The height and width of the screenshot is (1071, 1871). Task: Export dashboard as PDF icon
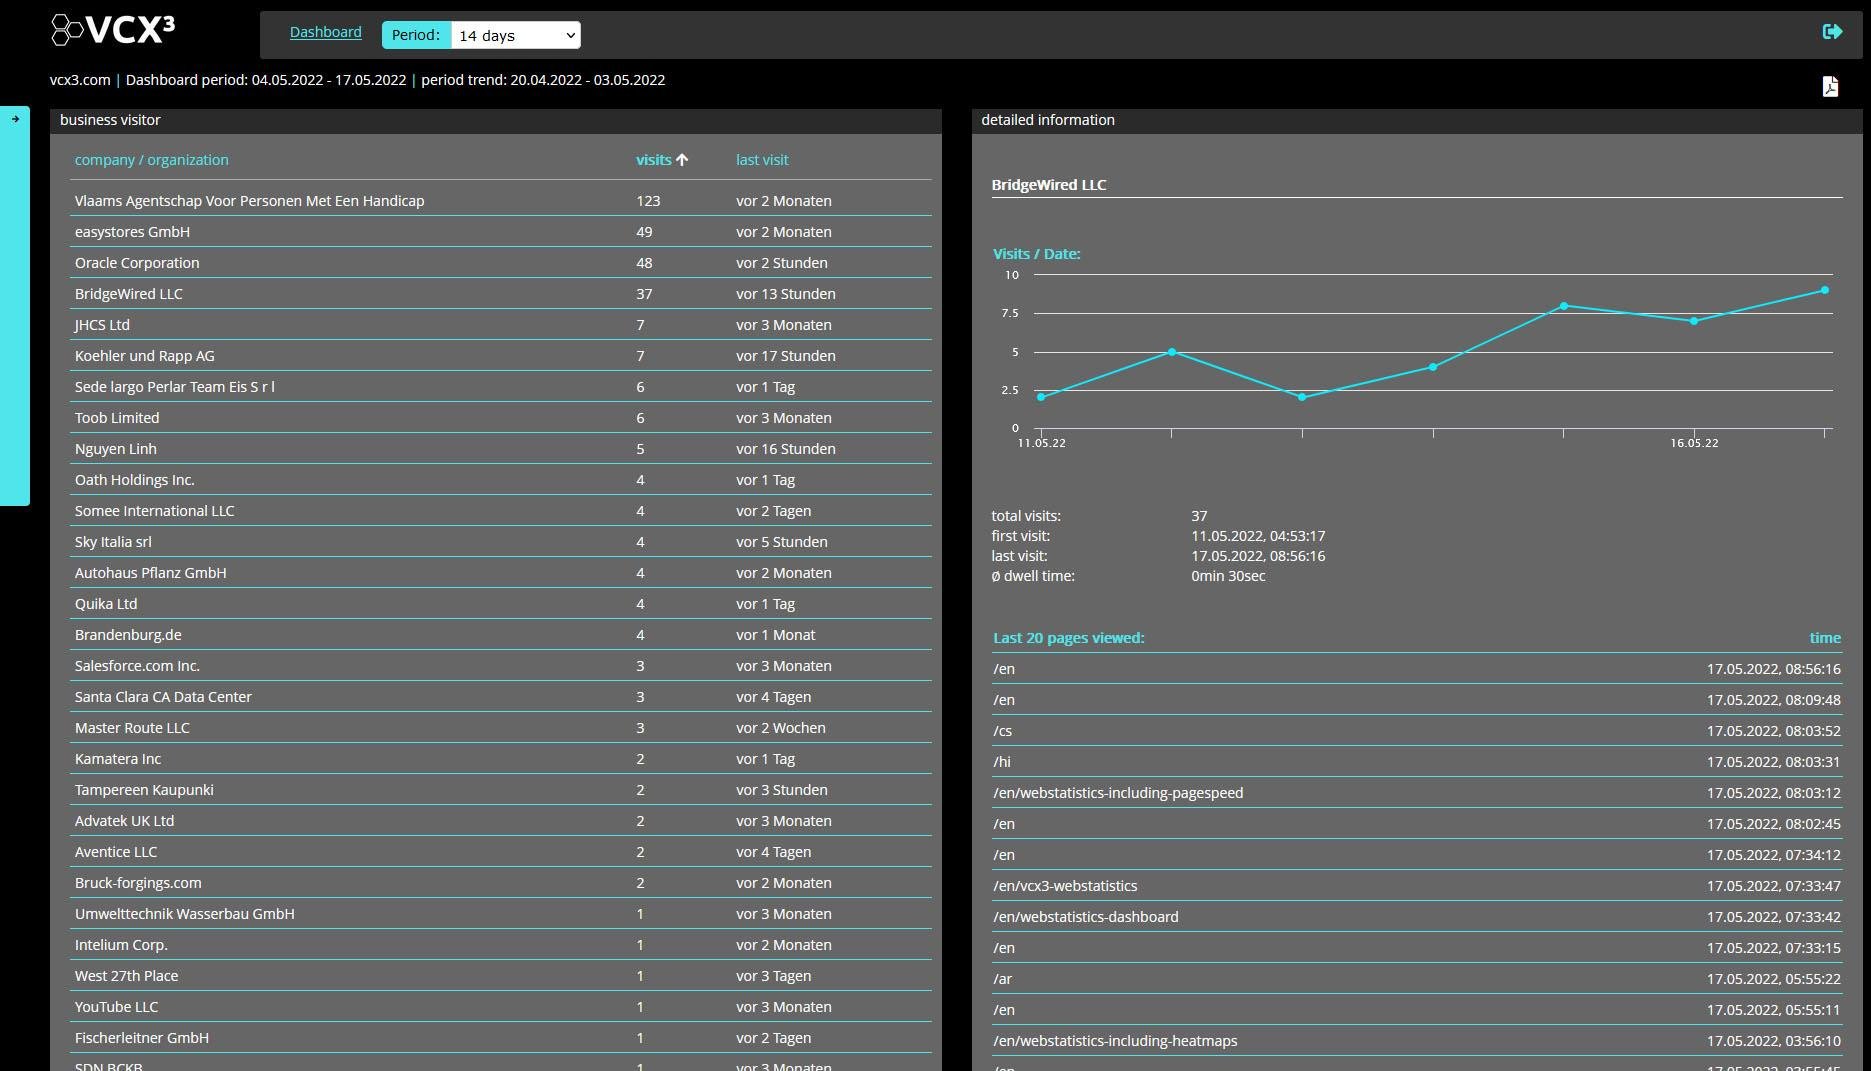(x=1830, y=86)
